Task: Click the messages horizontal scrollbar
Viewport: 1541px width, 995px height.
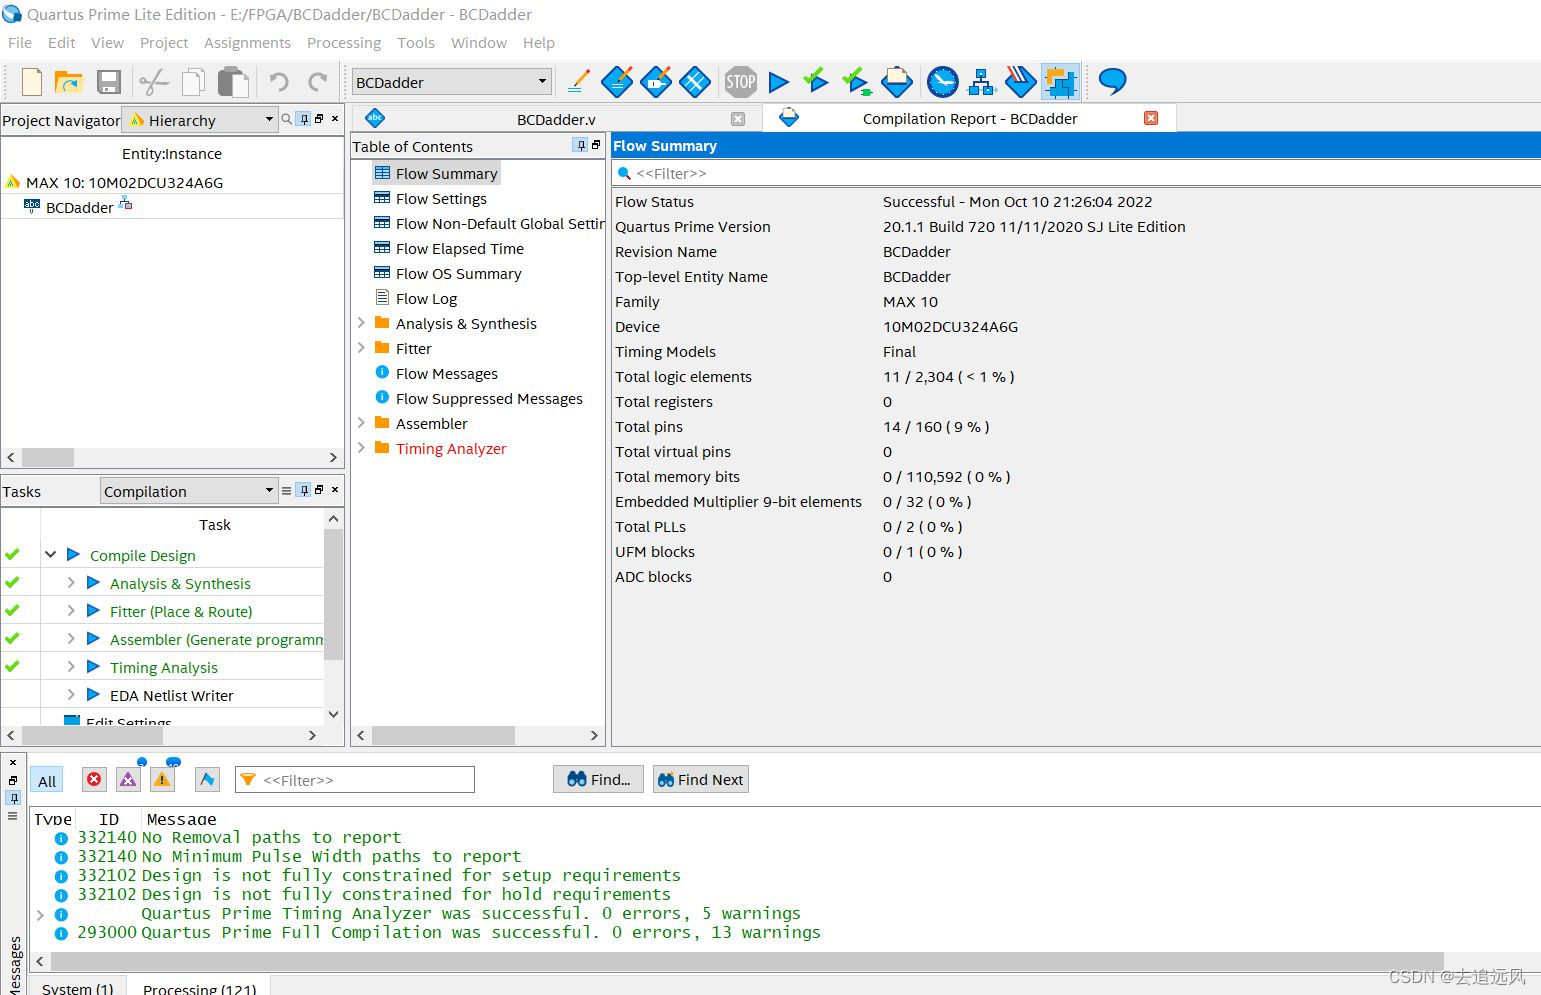Action: (x=747, y=961)
